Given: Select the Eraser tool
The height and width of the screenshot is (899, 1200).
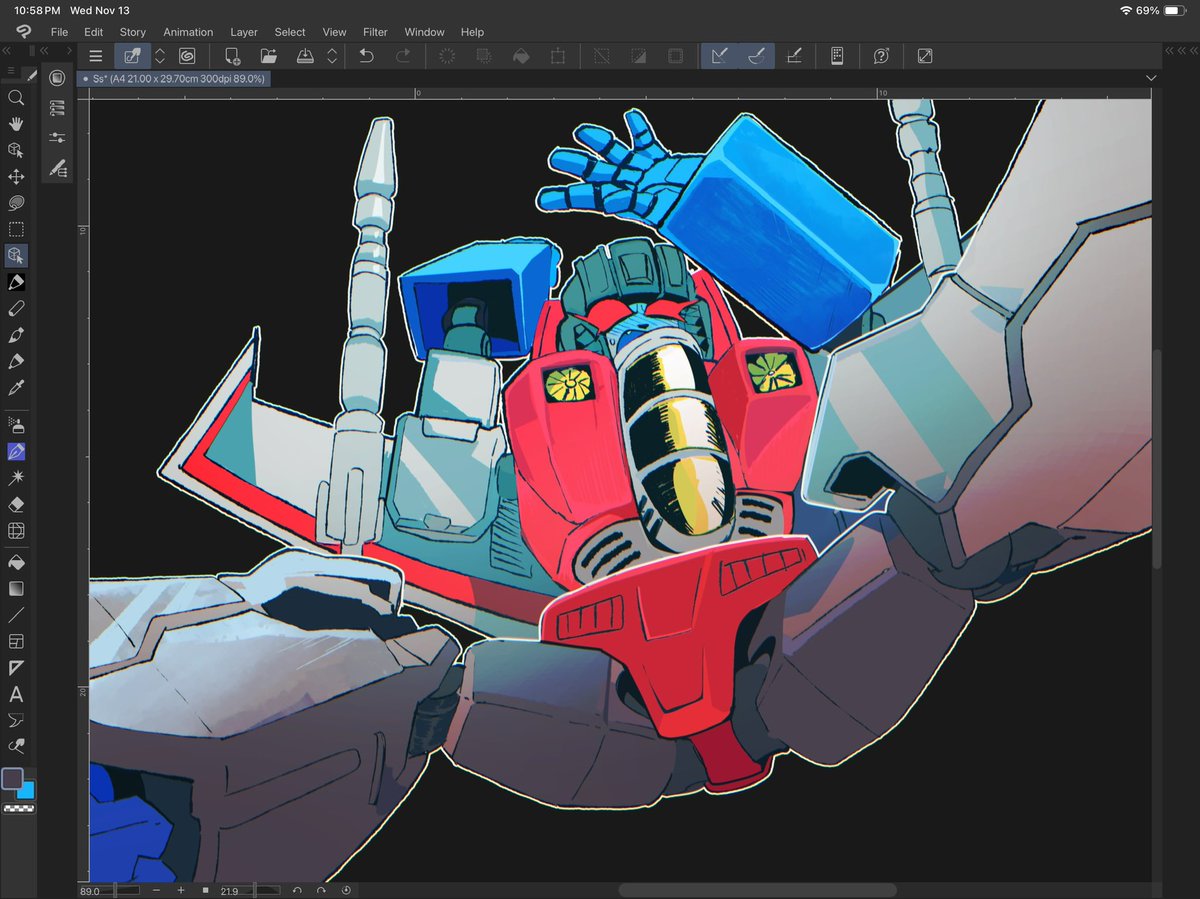Looking at the screenshot, I should (16, 505).
